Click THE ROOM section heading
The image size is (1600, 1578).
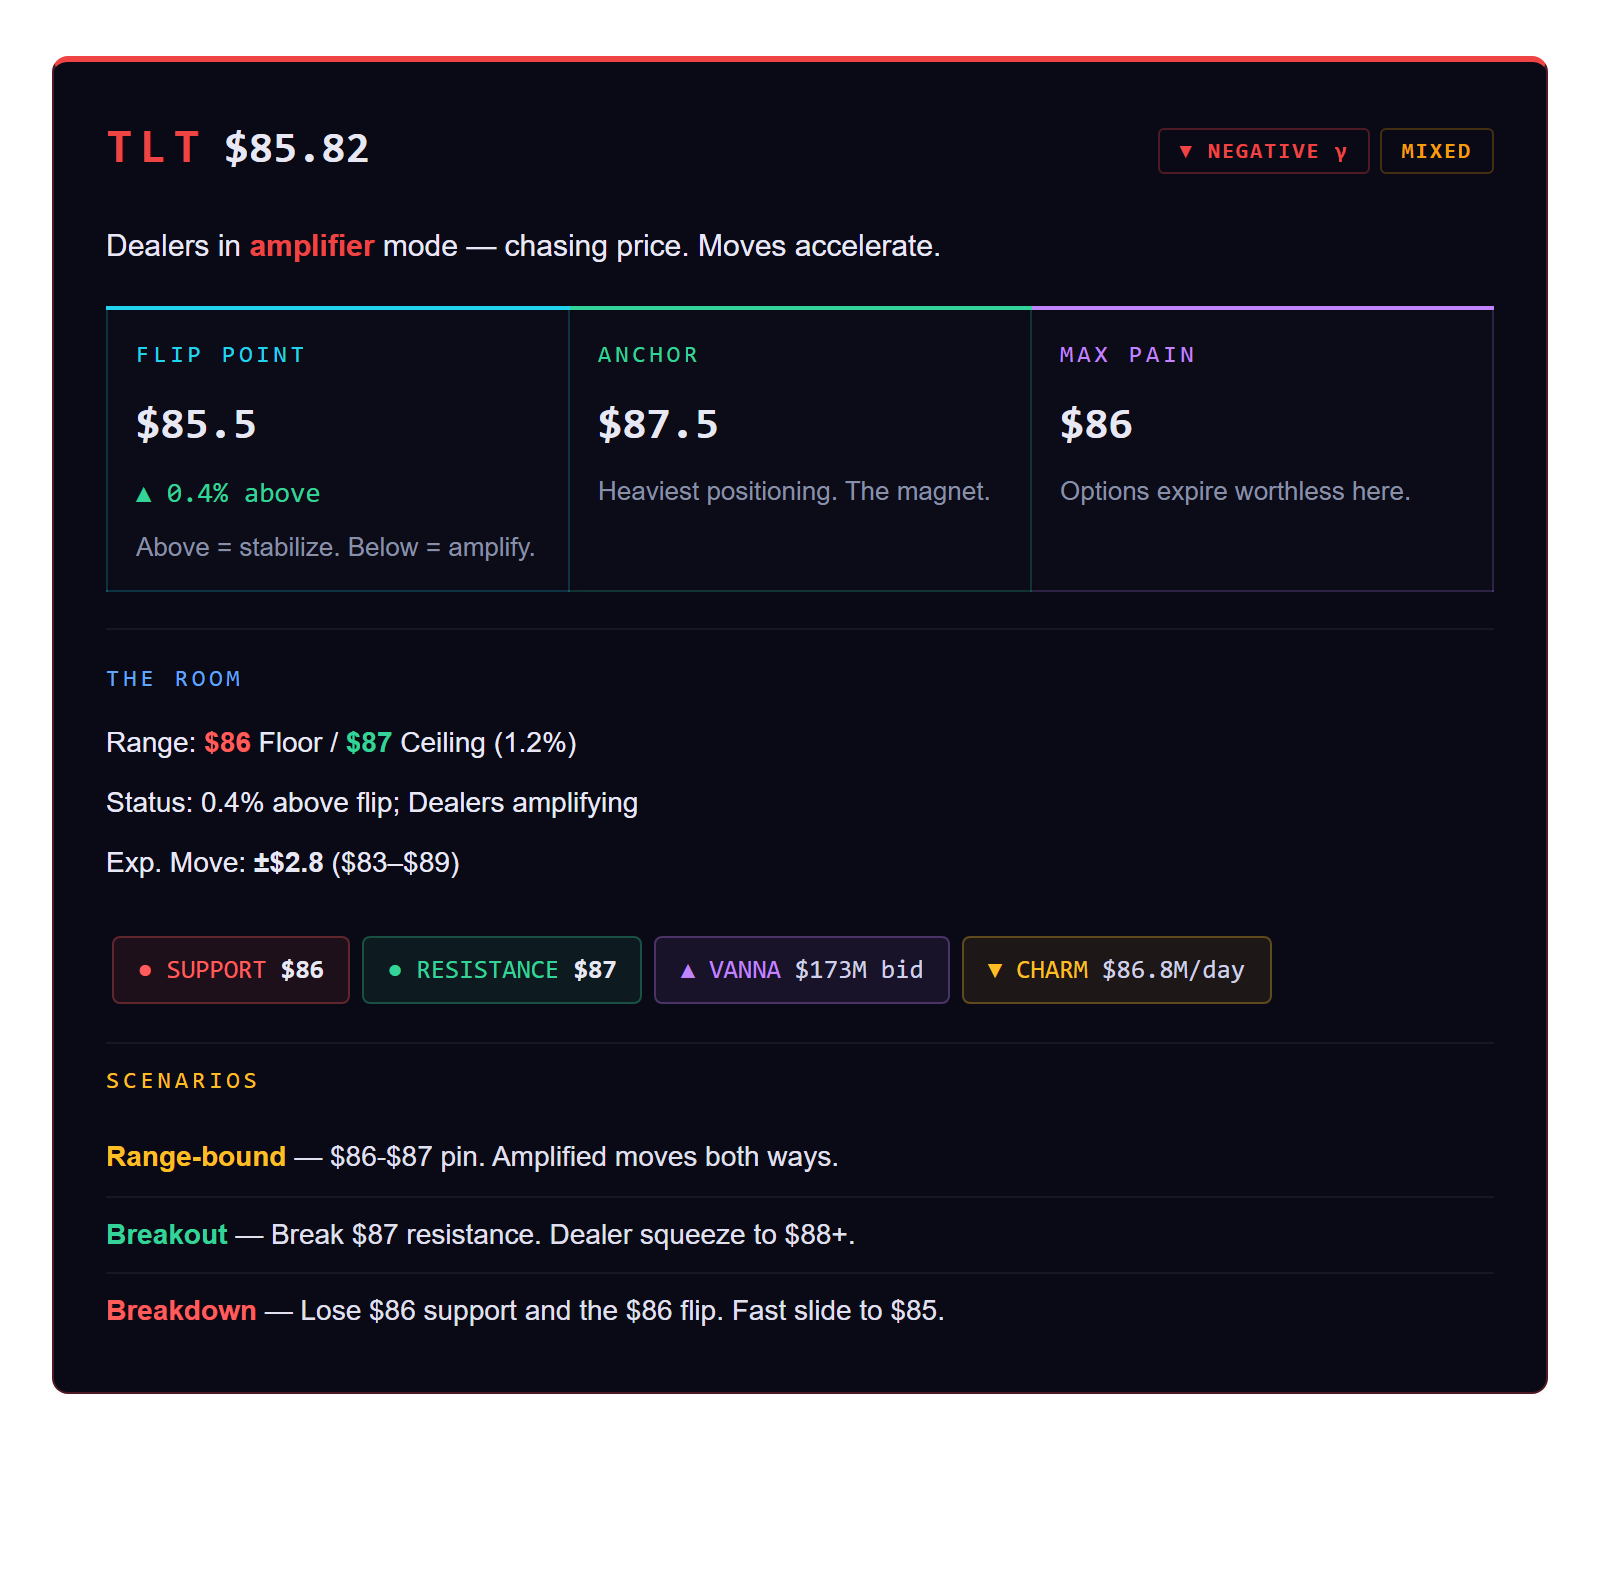(174, 679)
